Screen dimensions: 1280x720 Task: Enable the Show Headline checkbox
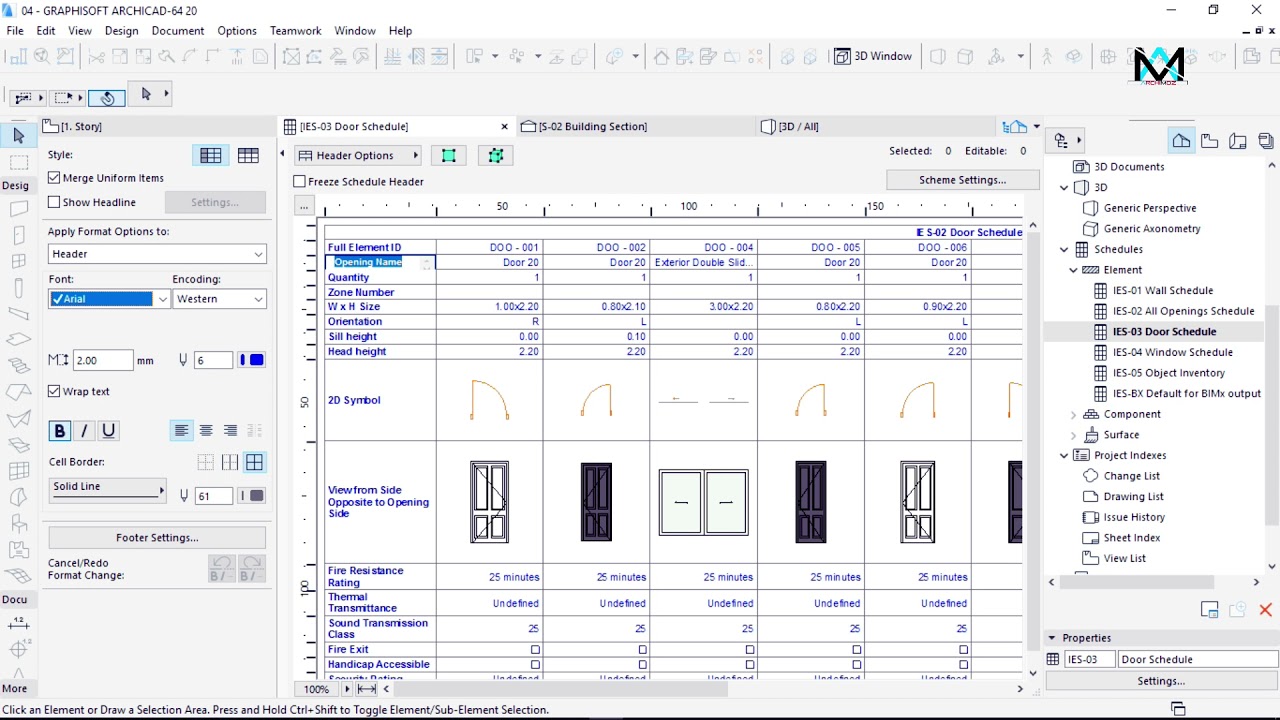coord(55,202)
